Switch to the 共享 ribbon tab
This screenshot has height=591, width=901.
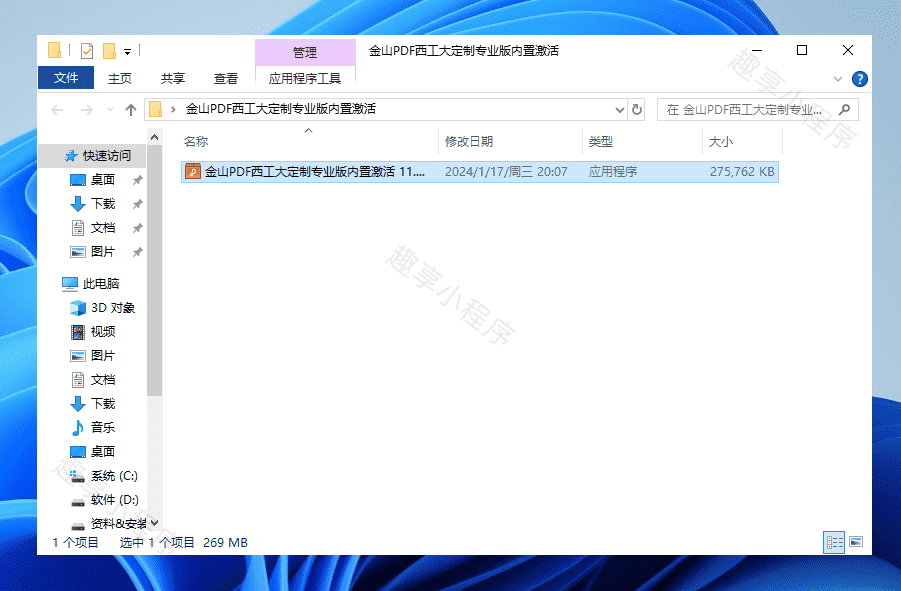[x=173, y=79]
